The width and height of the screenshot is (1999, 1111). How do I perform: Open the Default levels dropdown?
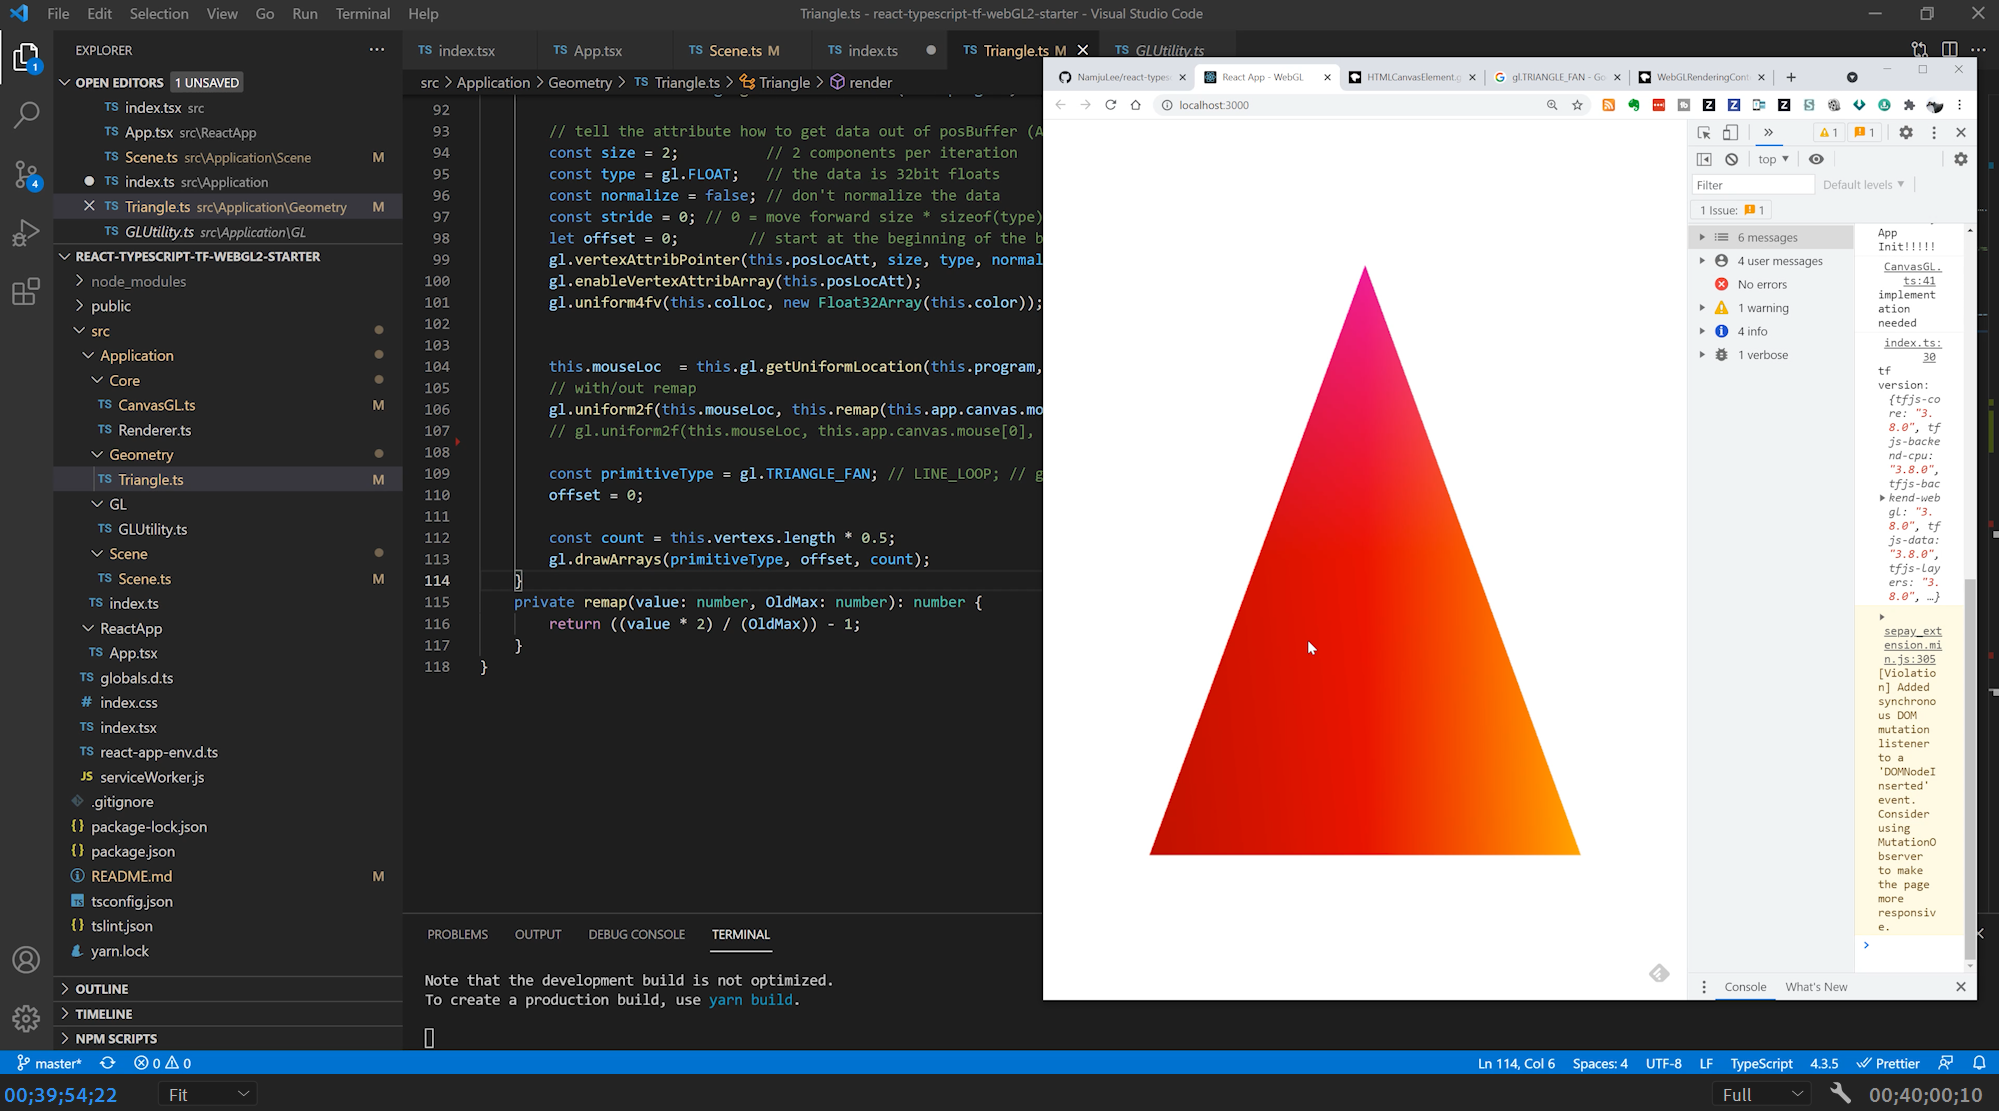tap(1863, 185)
